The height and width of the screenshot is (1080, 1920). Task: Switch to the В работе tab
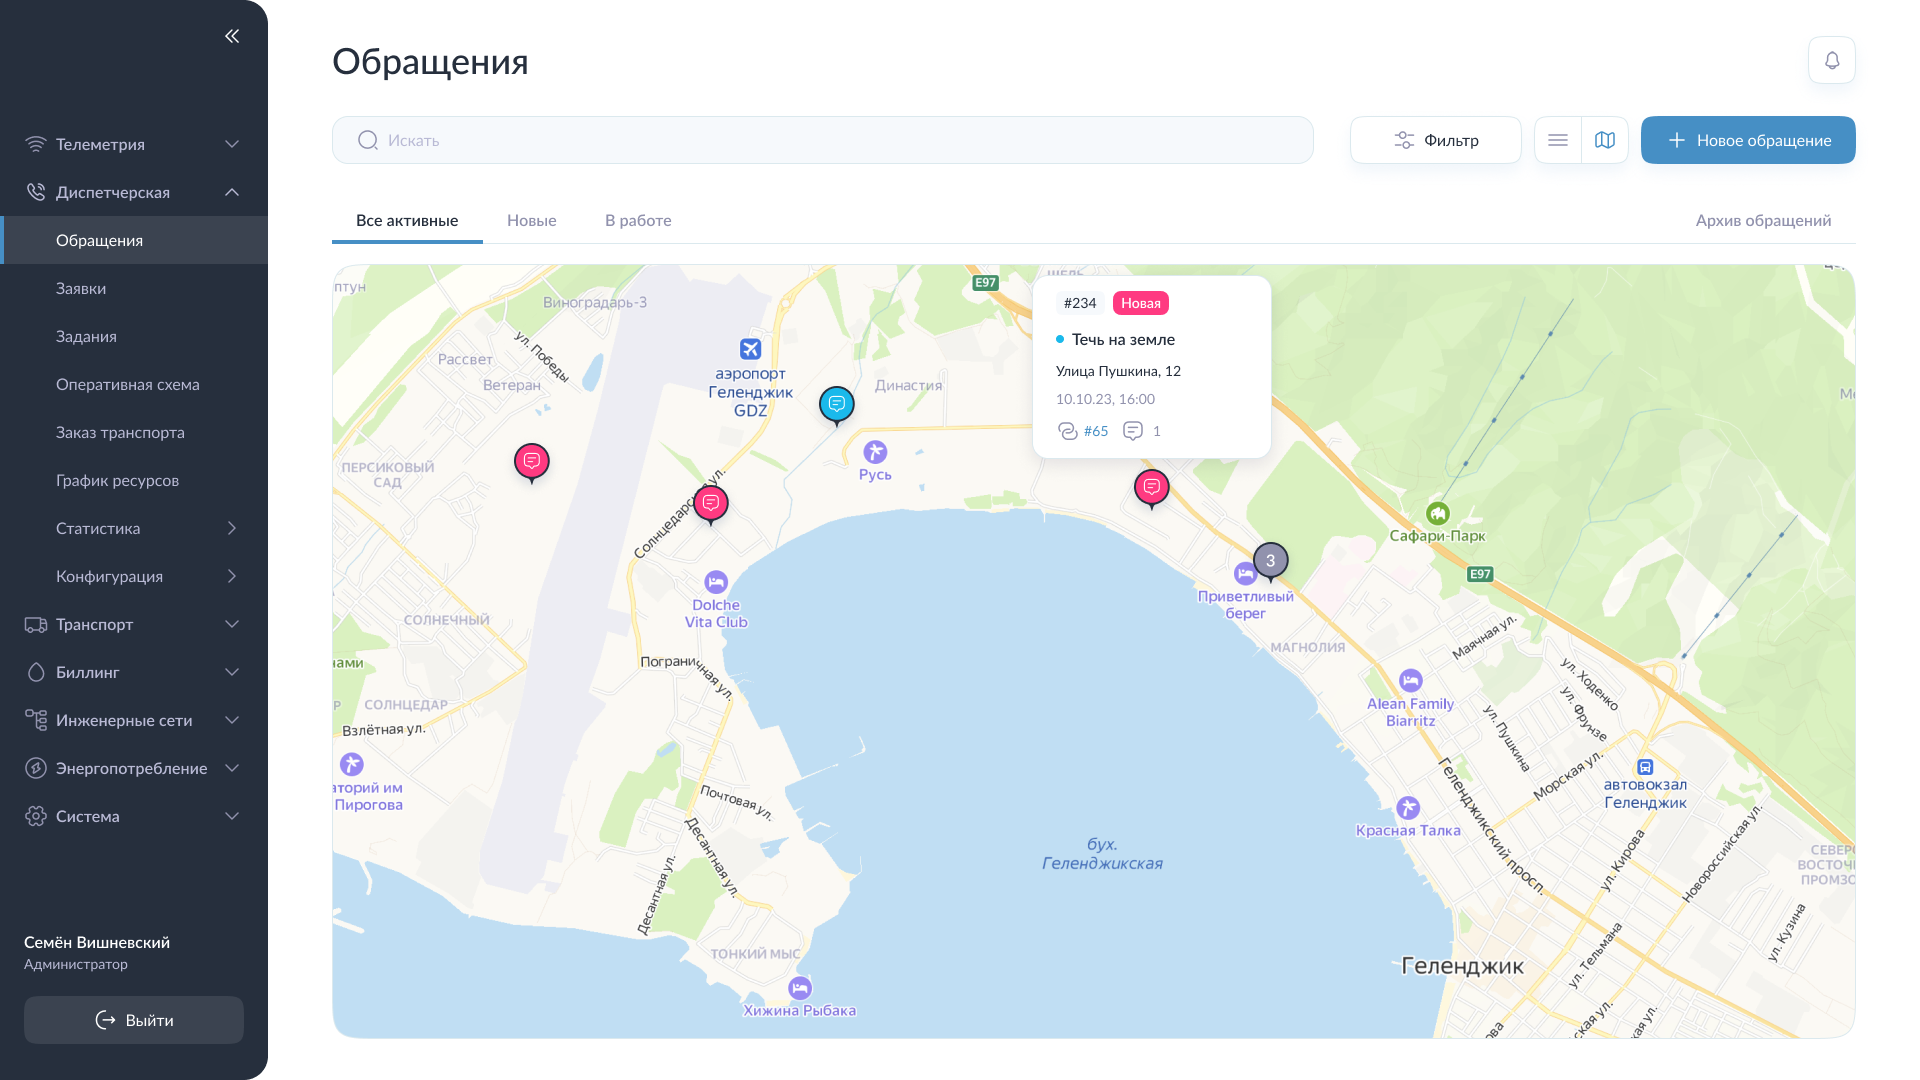(x=637, y=220)
